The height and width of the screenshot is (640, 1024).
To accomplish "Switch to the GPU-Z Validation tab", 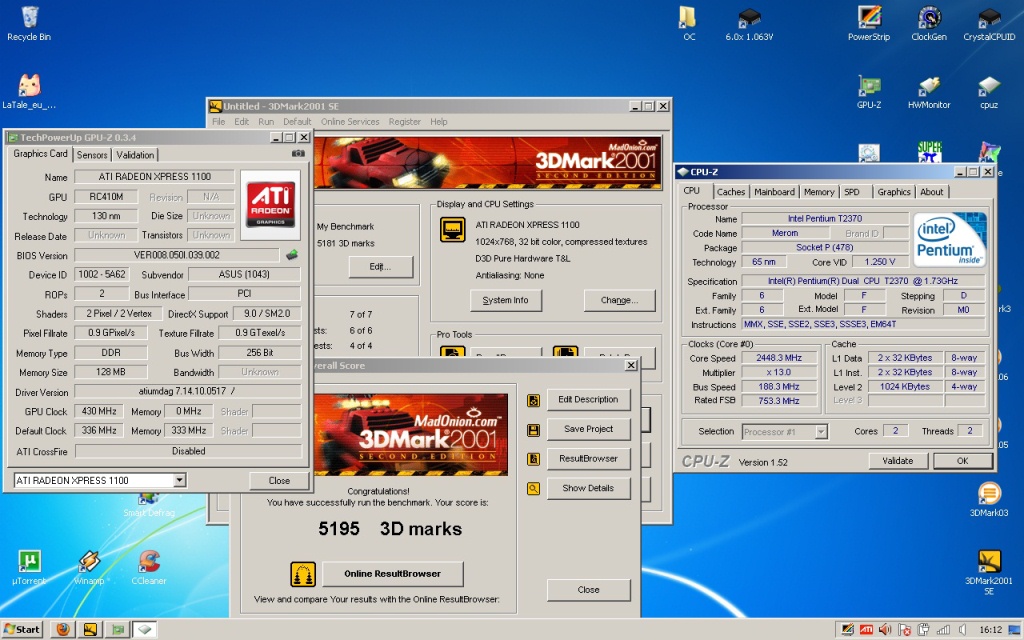I will pyautogui.click(x=135, y=155).
